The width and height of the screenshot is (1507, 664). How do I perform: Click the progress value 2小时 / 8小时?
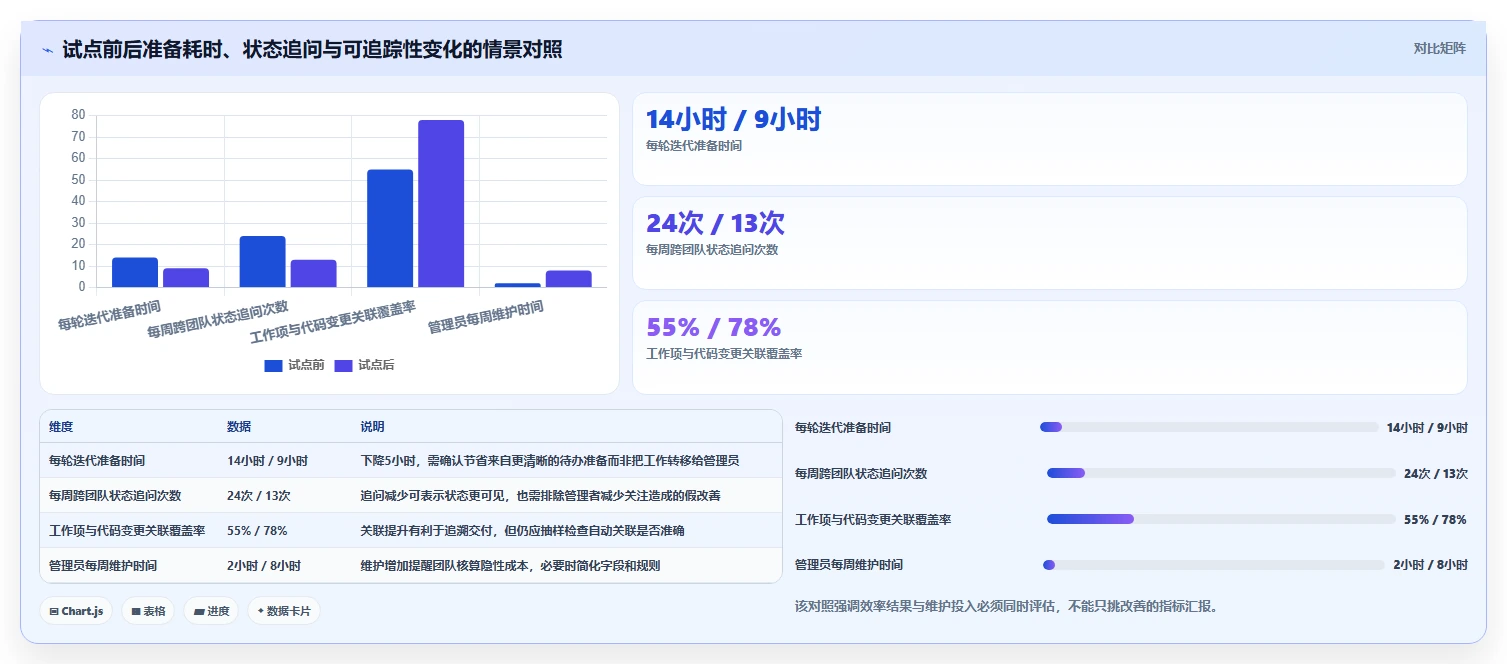pos(1430,565)
